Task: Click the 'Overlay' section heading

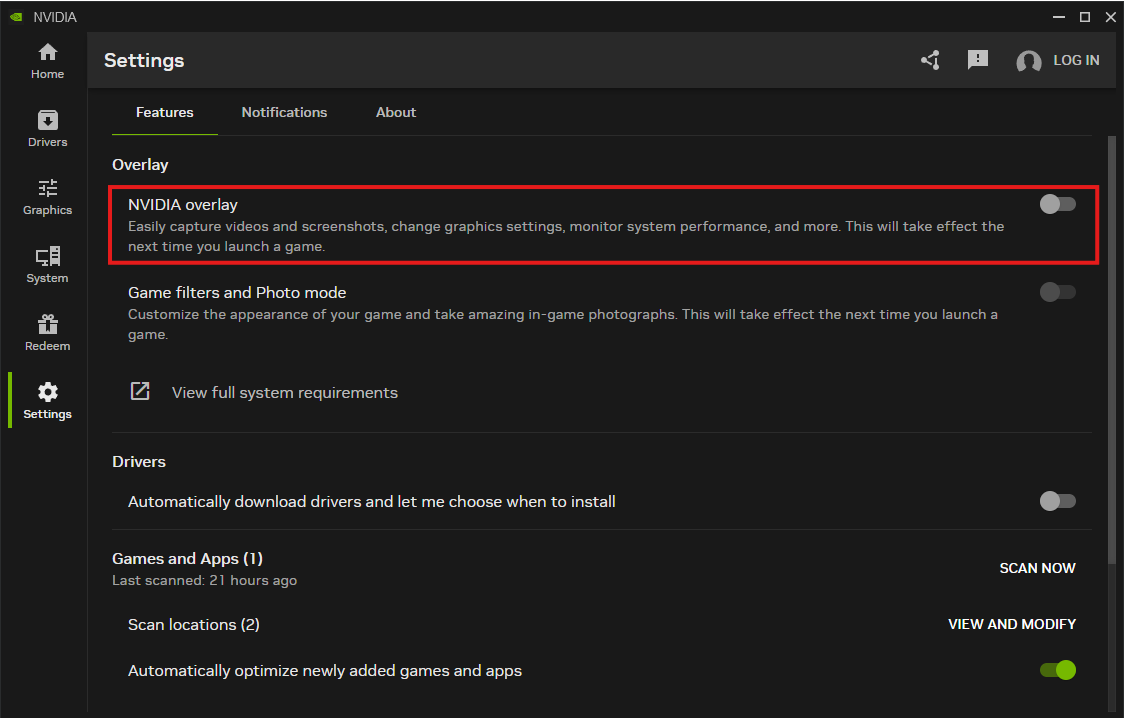Action: click(x=140, y=165)
